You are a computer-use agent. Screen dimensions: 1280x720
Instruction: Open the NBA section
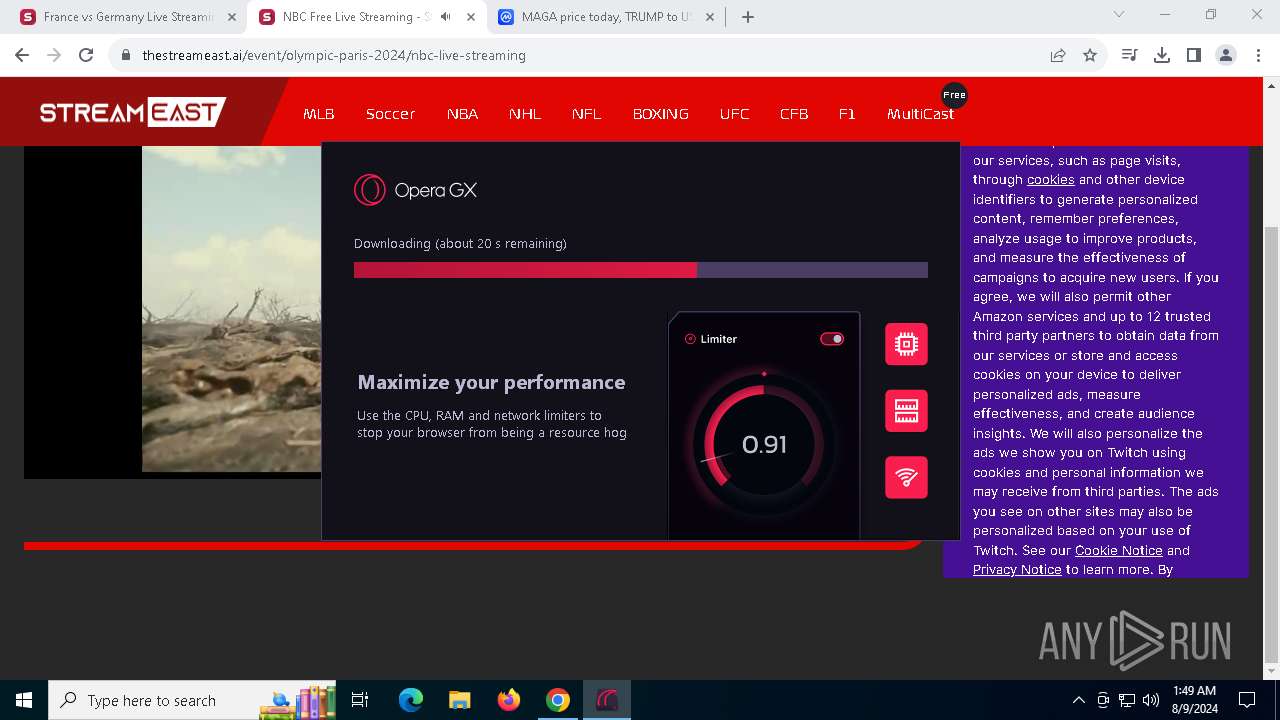462,114
